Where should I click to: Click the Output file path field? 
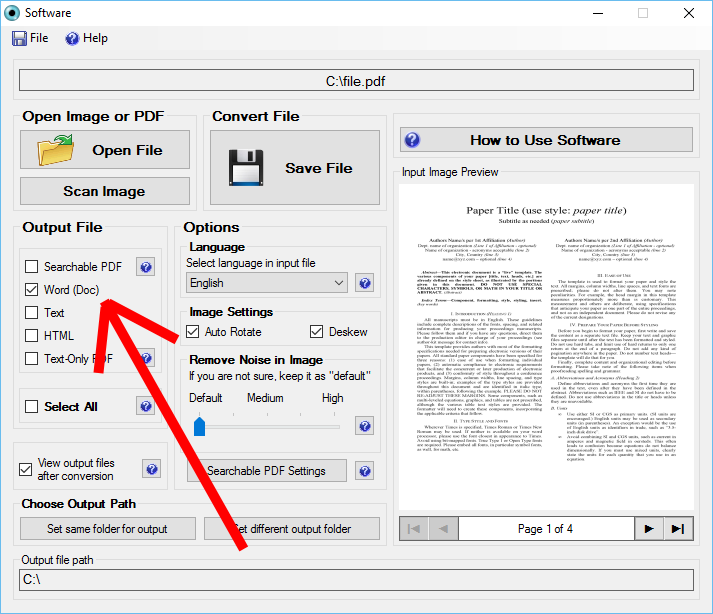[x=356, y=580]
